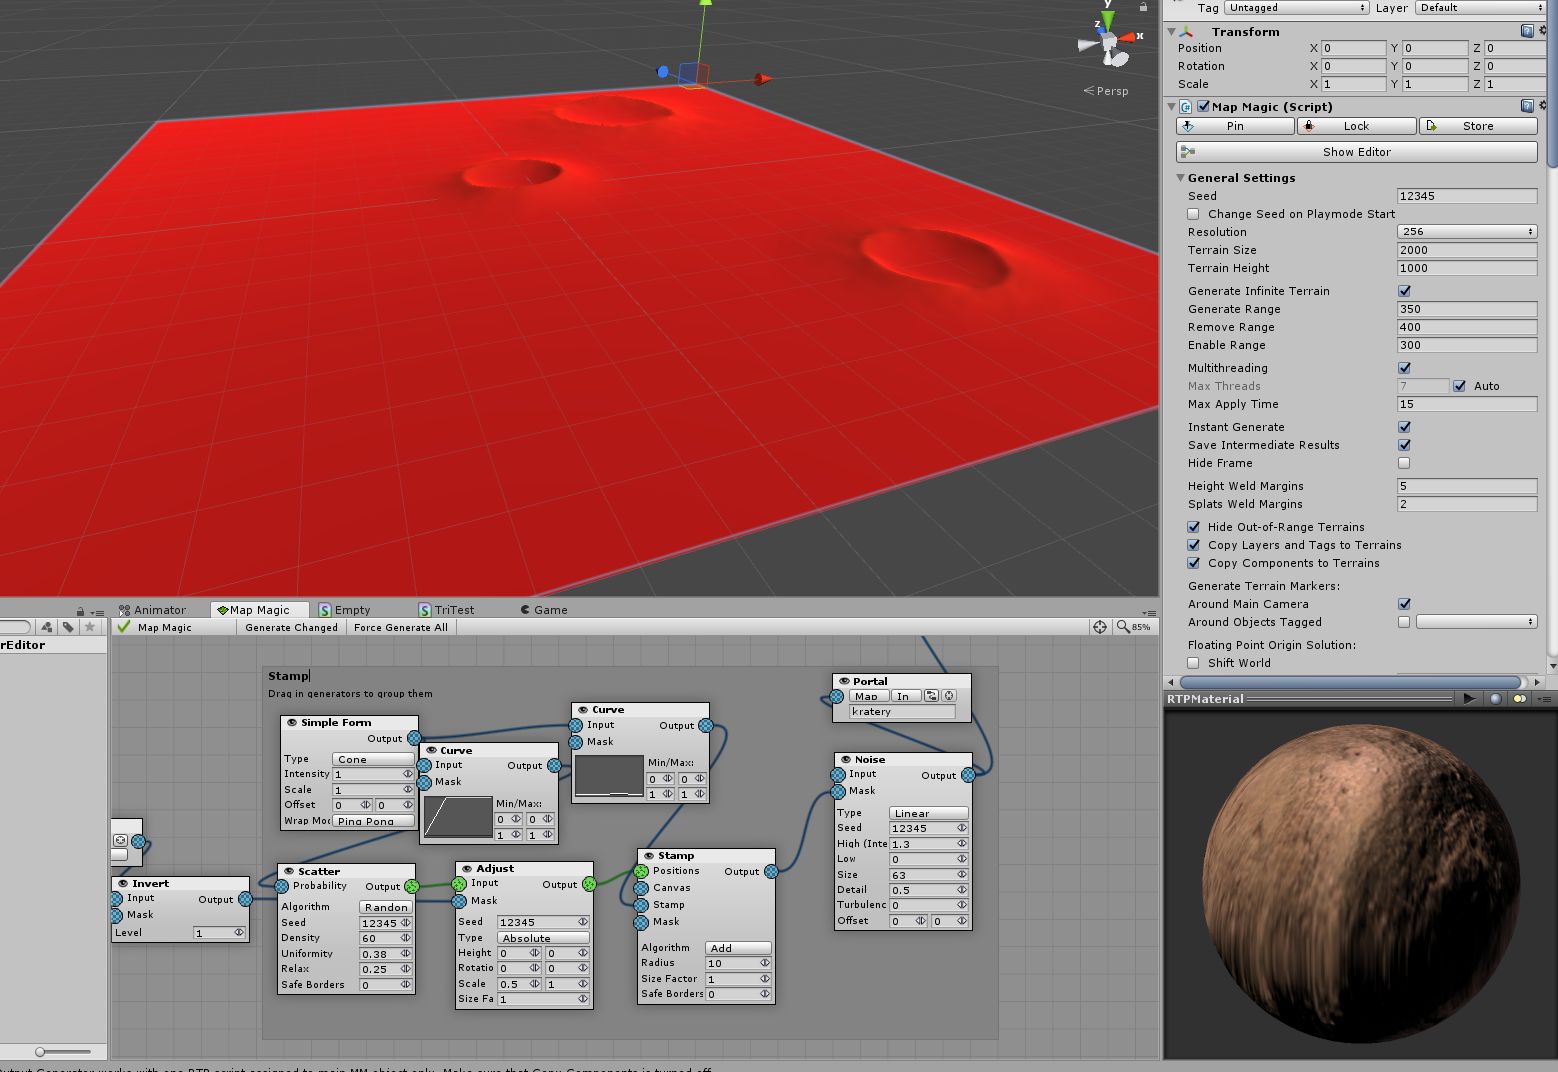Check the Hide Frame option

1404,463
